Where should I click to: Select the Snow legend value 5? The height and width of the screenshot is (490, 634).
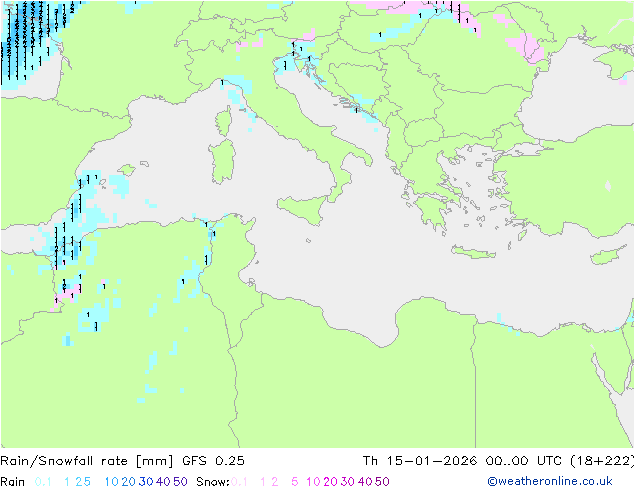(x=294, y=482)
